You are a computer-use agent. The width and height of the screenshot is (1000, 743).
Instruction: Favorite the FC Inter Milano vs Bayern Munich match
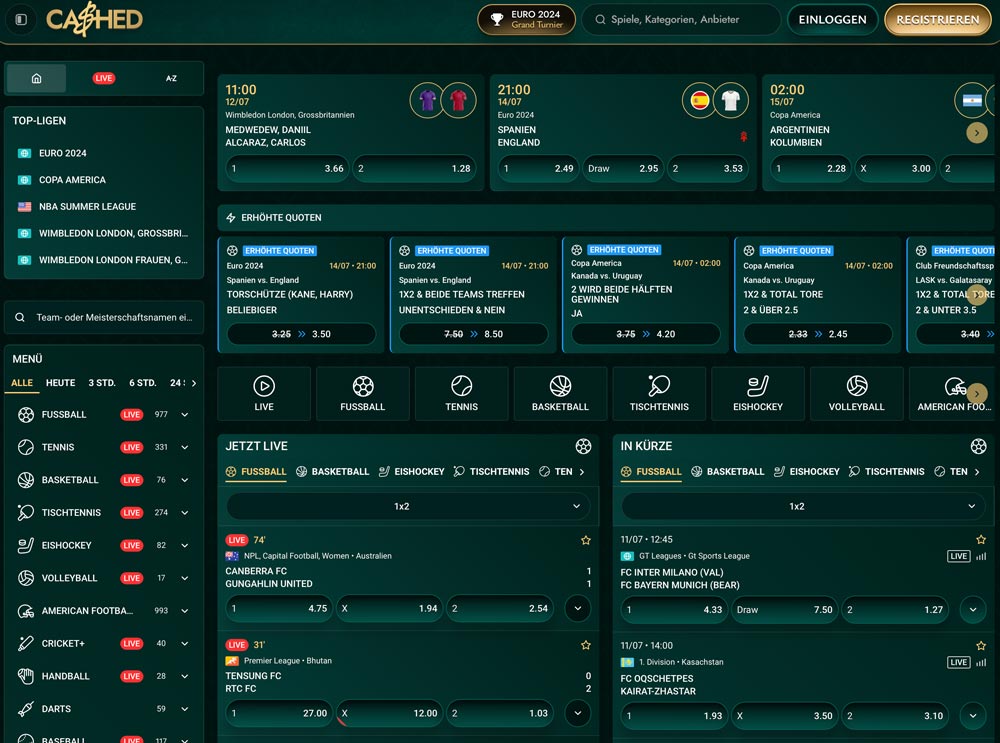click(x=981, y=540)
